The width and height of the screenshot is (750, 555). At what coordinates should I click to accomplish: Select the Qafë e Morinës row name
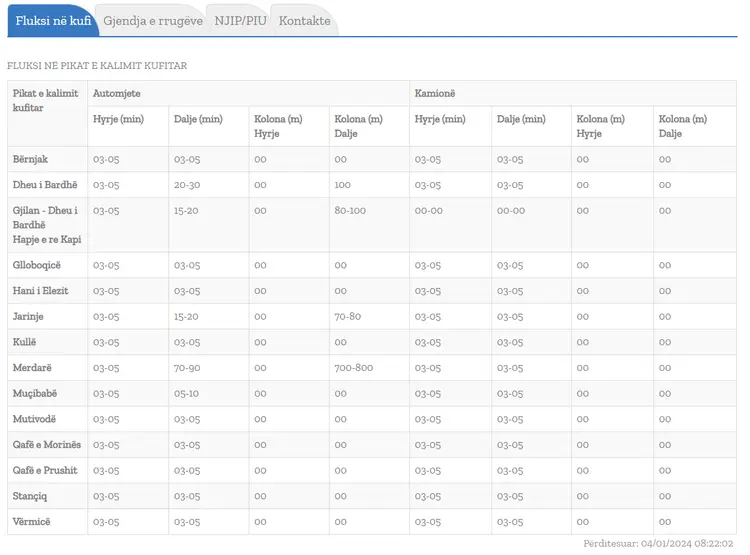coord(47,444)
